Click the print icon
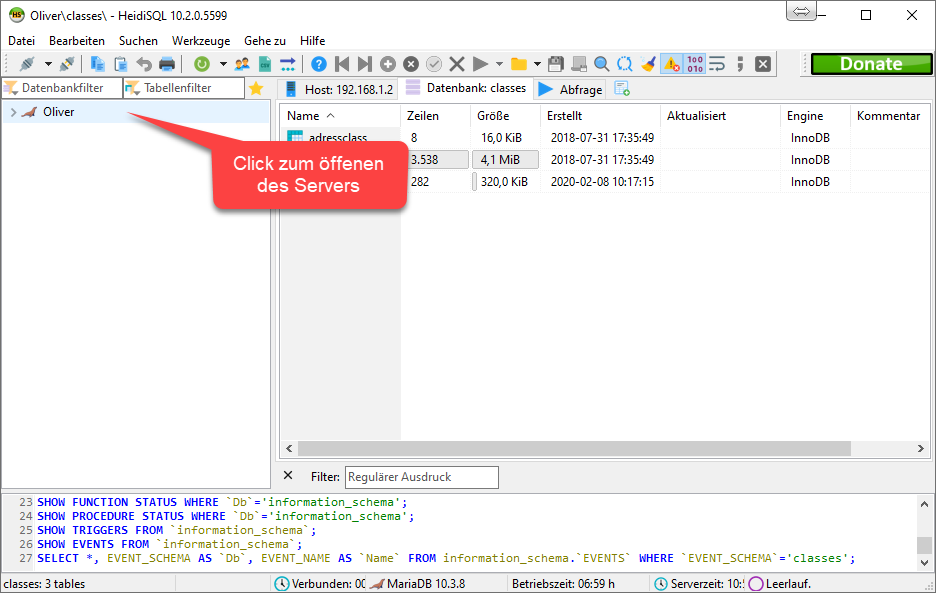The height and width of the screenshot is (593, 936). click(167, 64)
